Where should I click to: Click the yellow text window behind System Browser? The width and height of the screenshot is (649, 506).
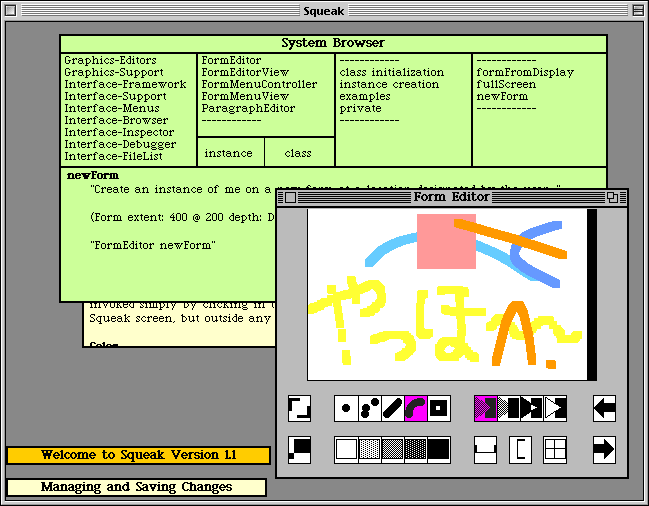179,324
